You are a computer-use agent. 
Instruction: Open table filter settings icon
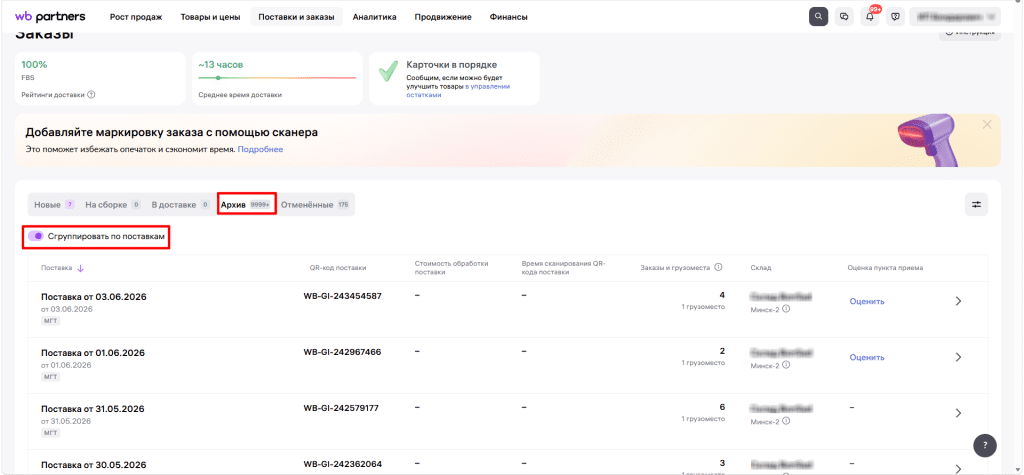[976, 205]
